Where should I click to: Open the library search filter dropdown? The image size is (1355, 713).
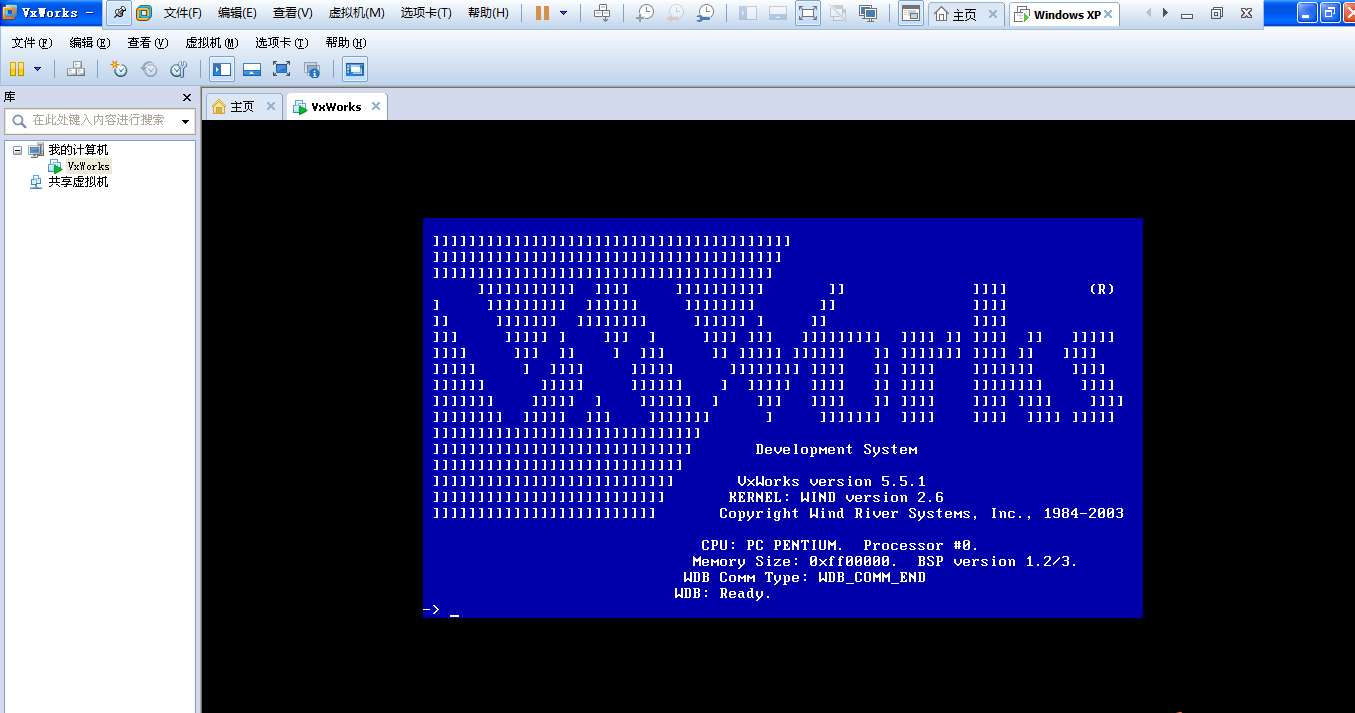[185, 121]
